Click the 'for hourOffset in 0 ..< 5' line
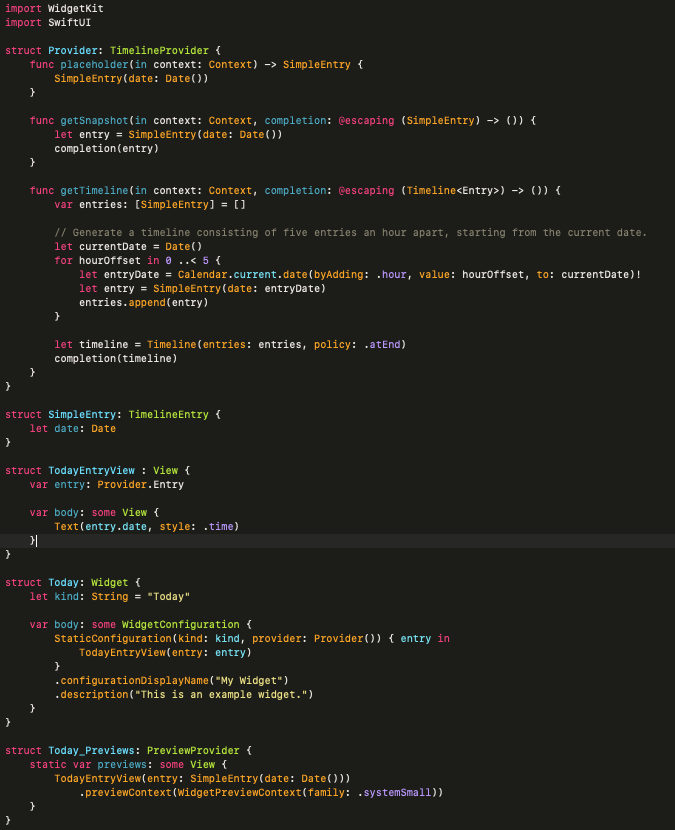Screen dimensions: 675x830 (137, 261)
